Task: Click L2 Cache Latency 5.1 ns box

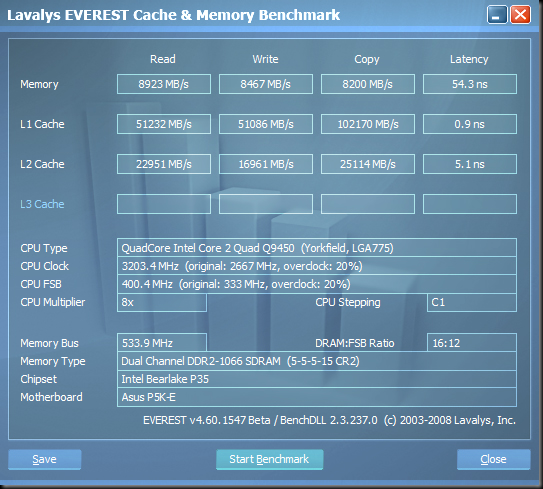Action: point(470,164)
